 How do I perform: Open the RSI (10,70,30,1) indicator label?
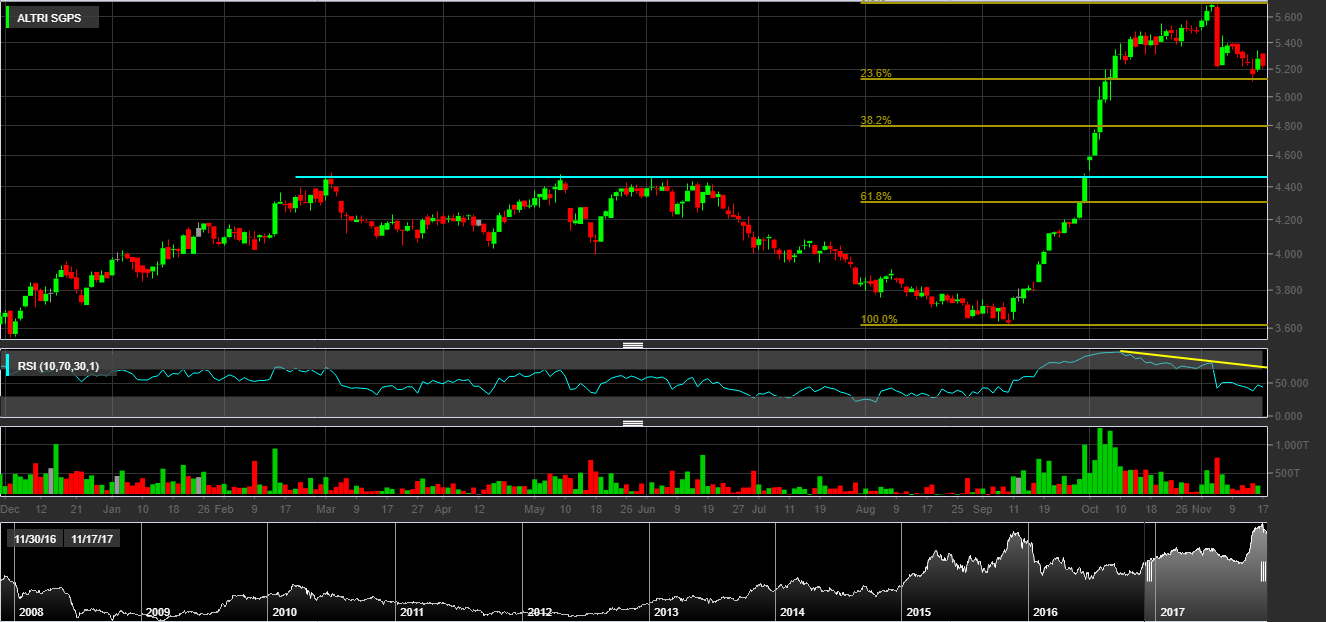pos(58,366)
